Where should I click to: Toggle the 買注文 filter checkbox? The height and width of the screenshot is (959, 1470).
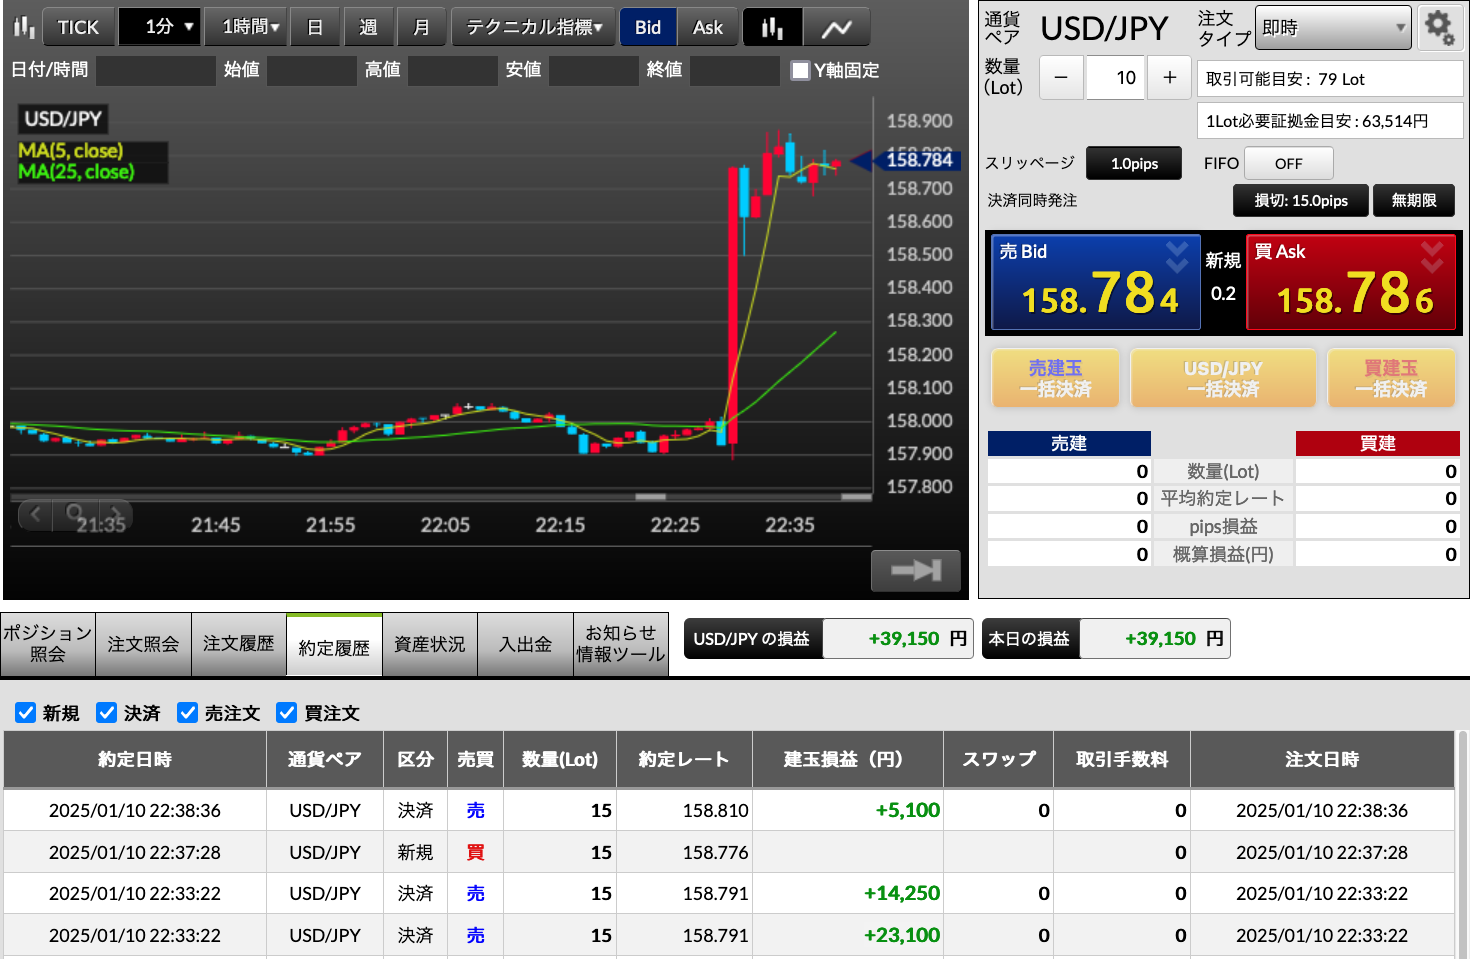[x=287, y=712]
